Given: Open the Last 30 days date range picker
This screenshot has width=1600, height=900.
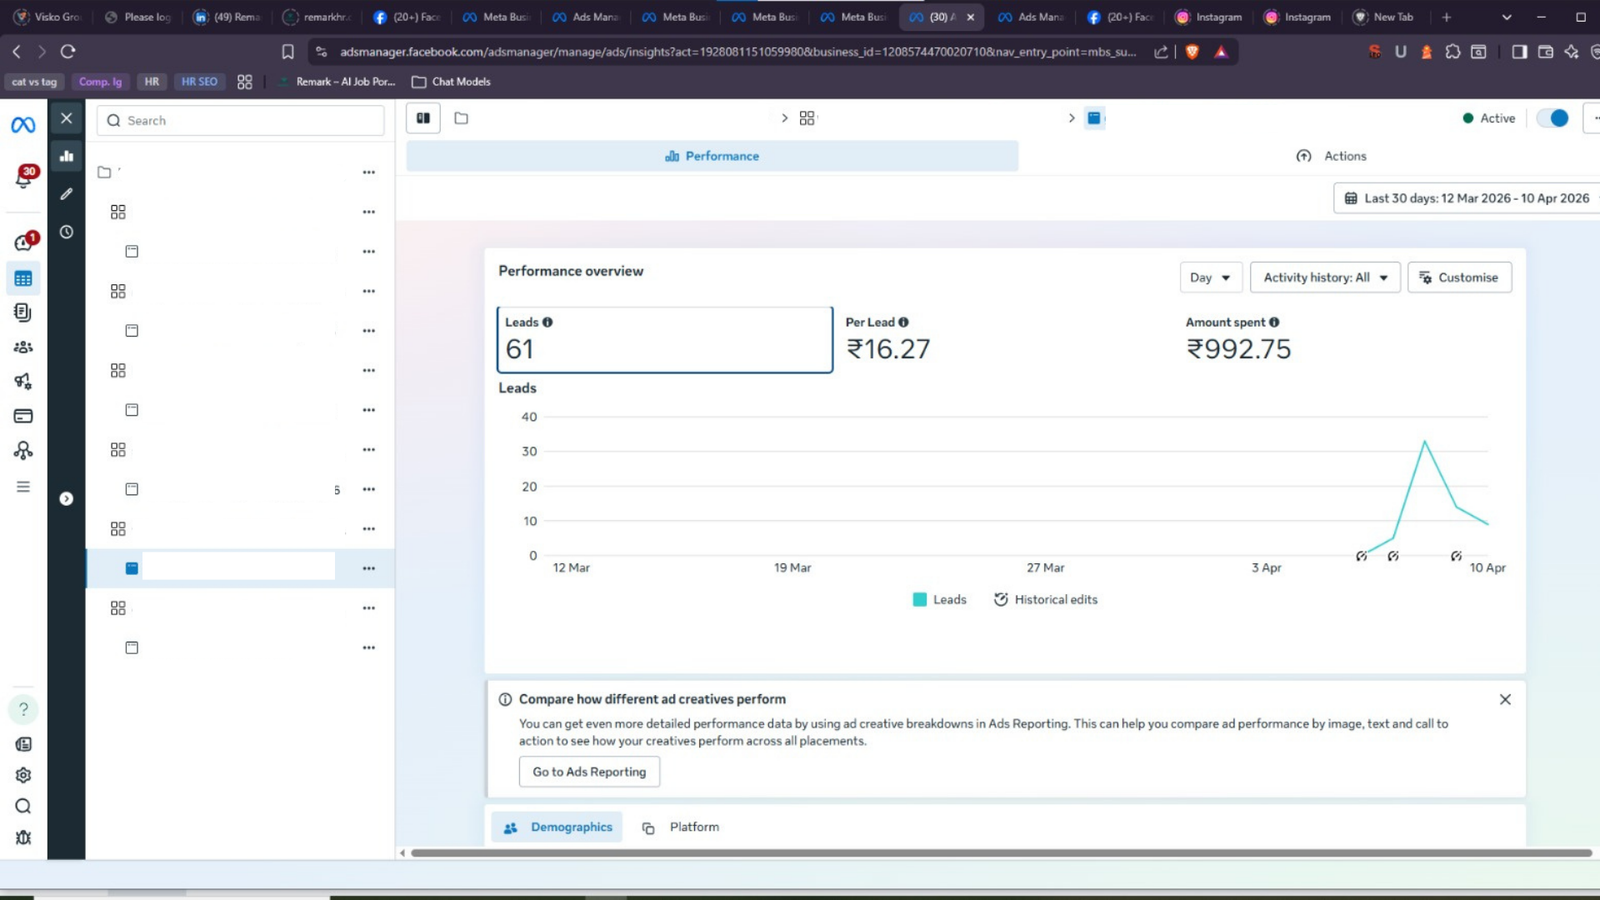Looking at the screenshot, I should tap(1467, 198).
